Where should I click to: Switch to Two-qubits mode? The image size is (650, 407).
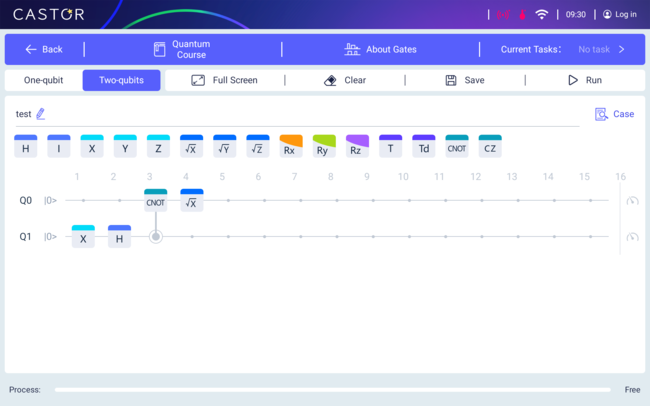point(121,80)
